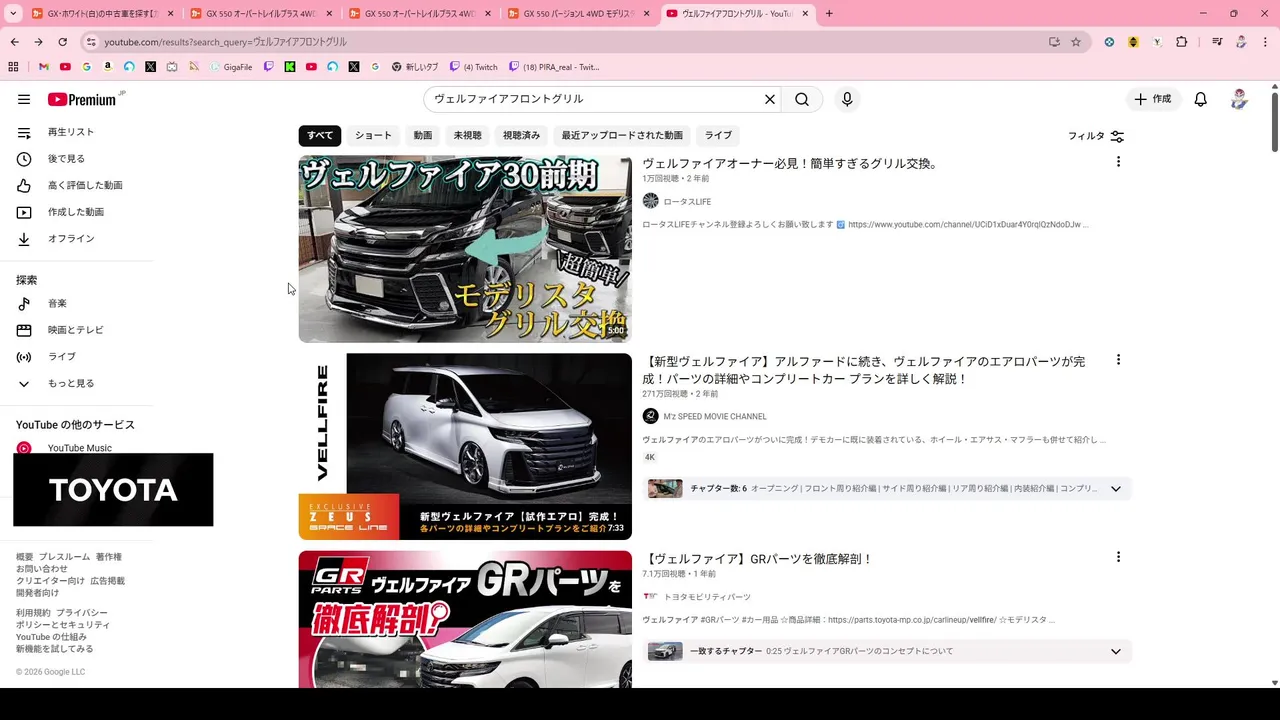Screen dimensions: 1280x720
Task: Select the 未視聴 filter chip
Action: point(467,135)
